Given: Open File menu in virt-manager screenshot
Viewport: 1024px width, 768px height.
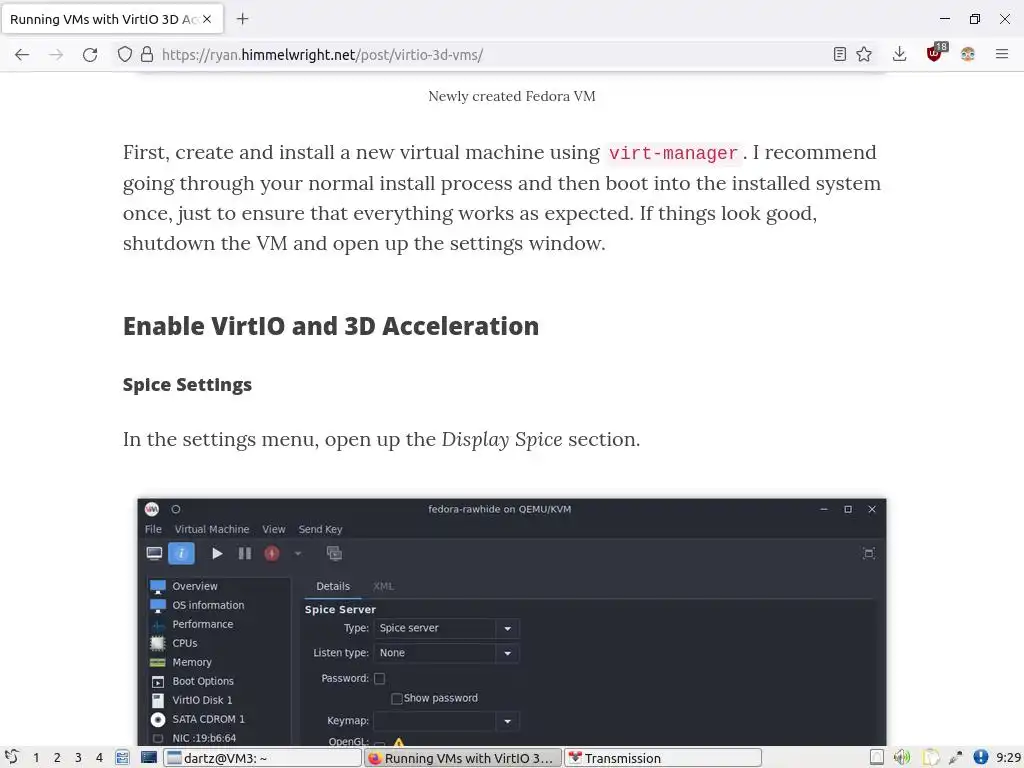Looking at the screenshot, I should (153, 529).
